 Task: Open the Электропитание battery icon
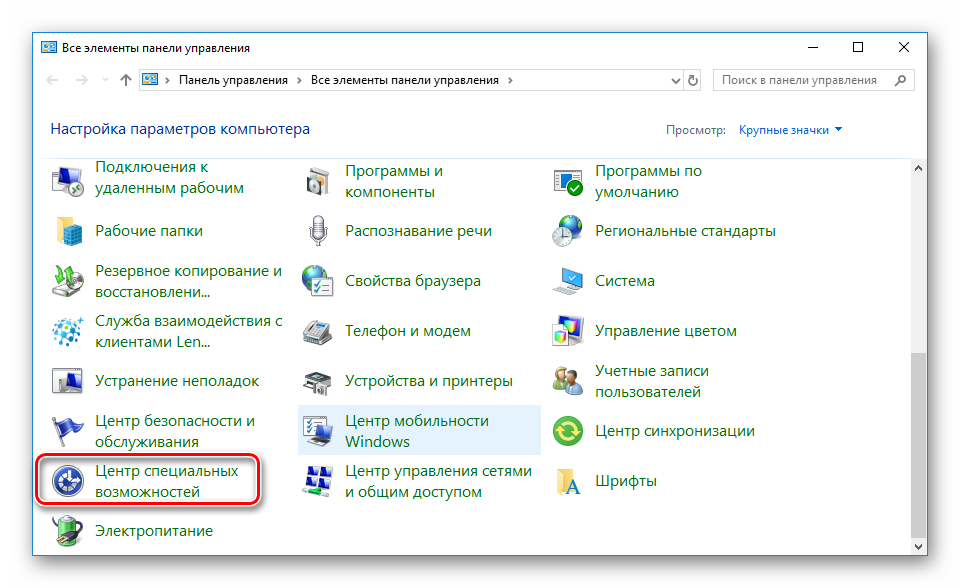coord(67,531)
